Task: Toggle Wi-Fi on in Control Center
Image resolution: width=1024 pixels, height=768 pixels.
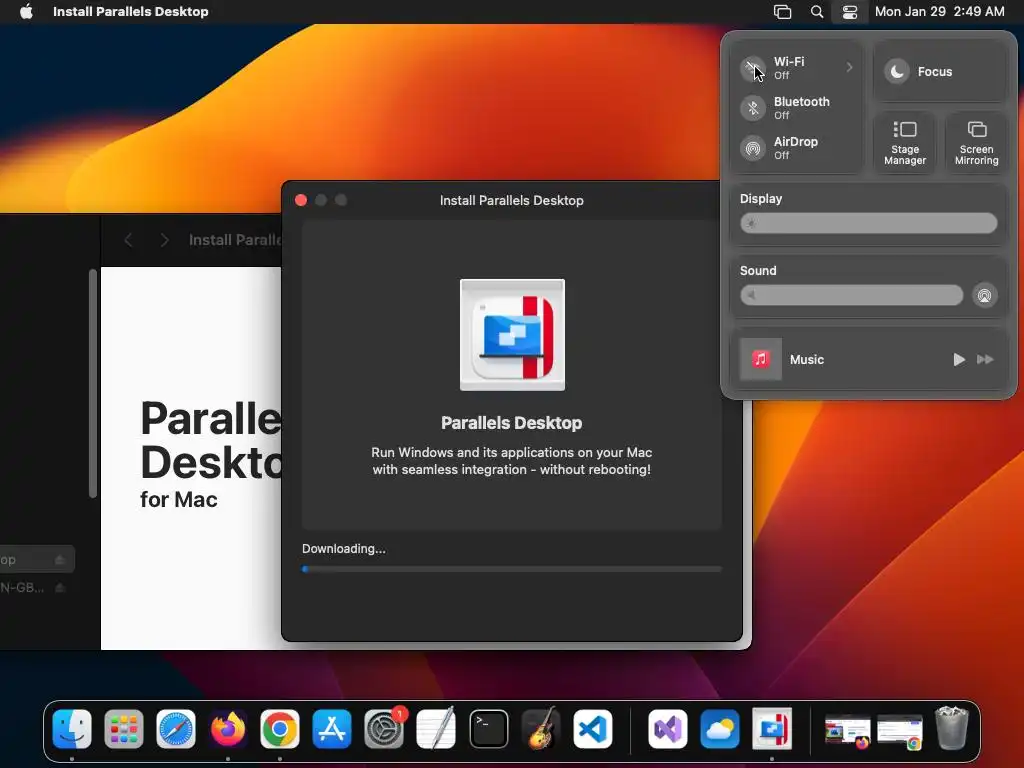Action: pyautogui.click(x=753, y=68)
